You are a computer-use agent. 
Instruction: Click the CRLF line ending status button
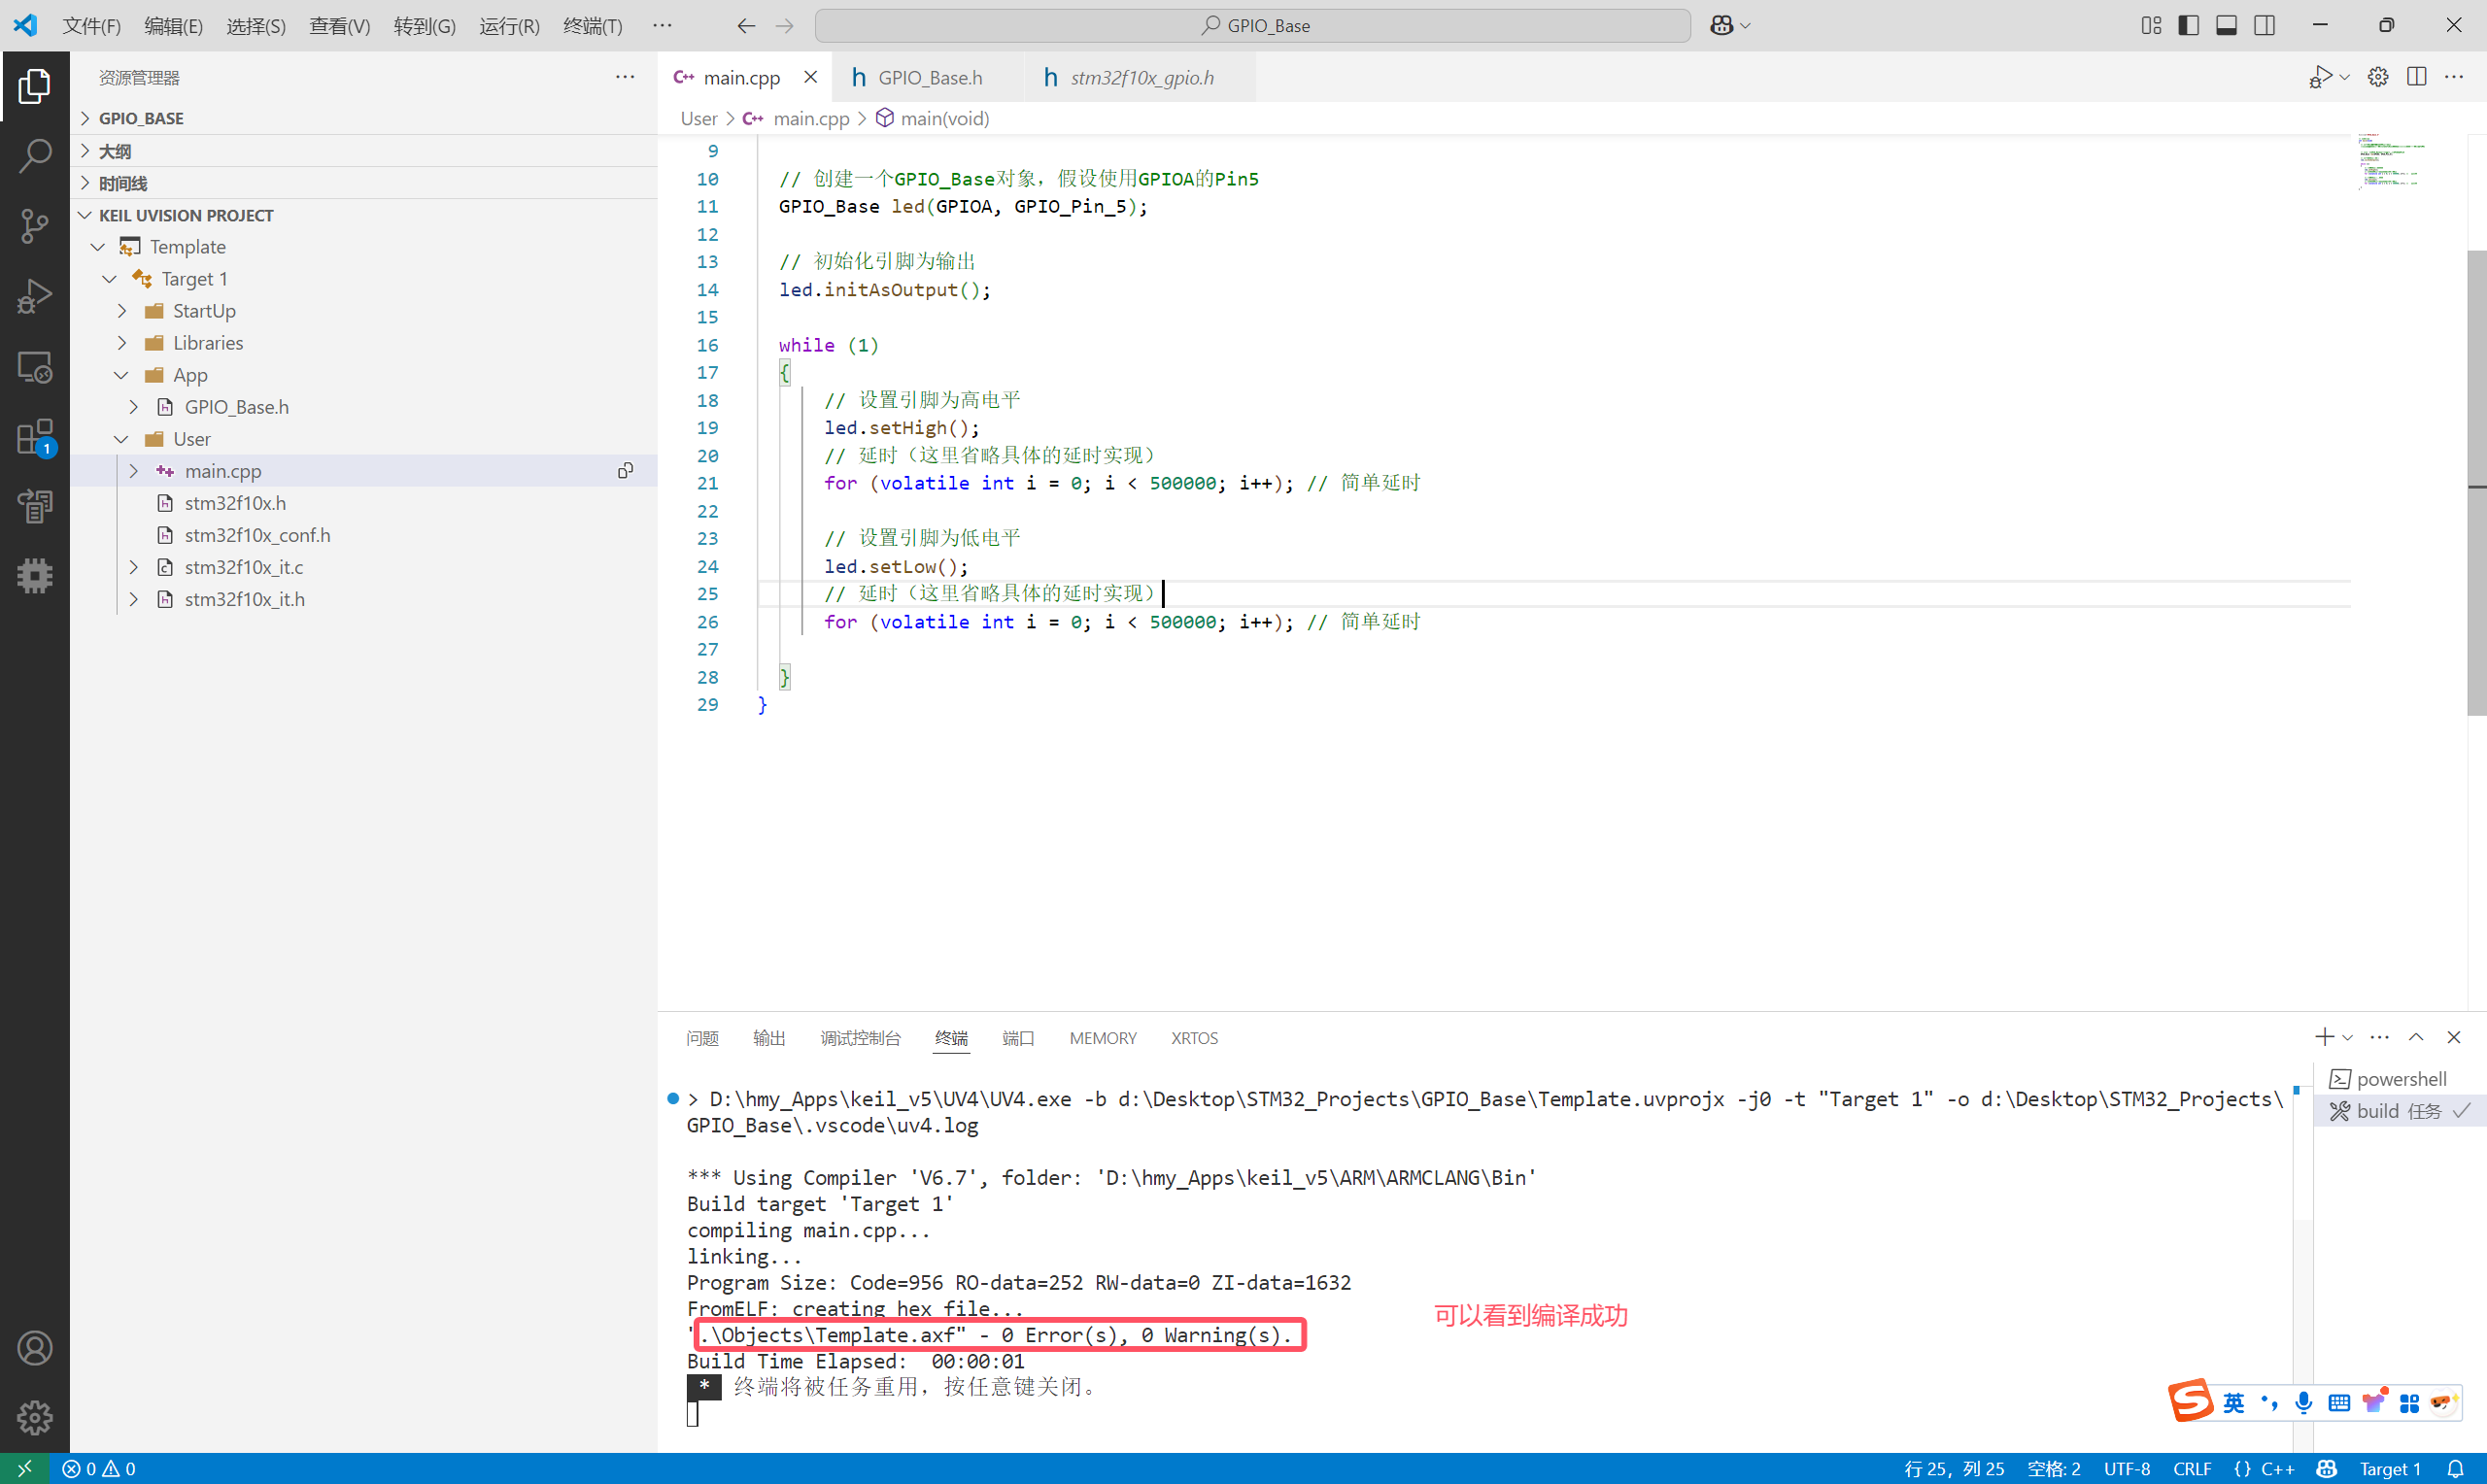coord(2191,1468)
